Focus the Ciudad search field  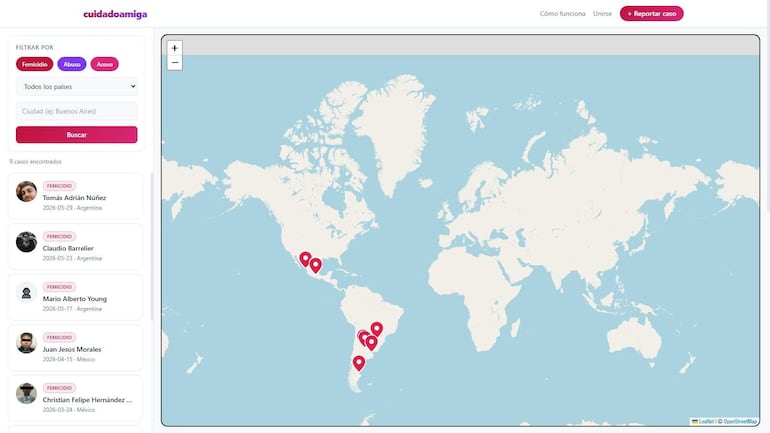pyautogui.click(x=77, y=111)
